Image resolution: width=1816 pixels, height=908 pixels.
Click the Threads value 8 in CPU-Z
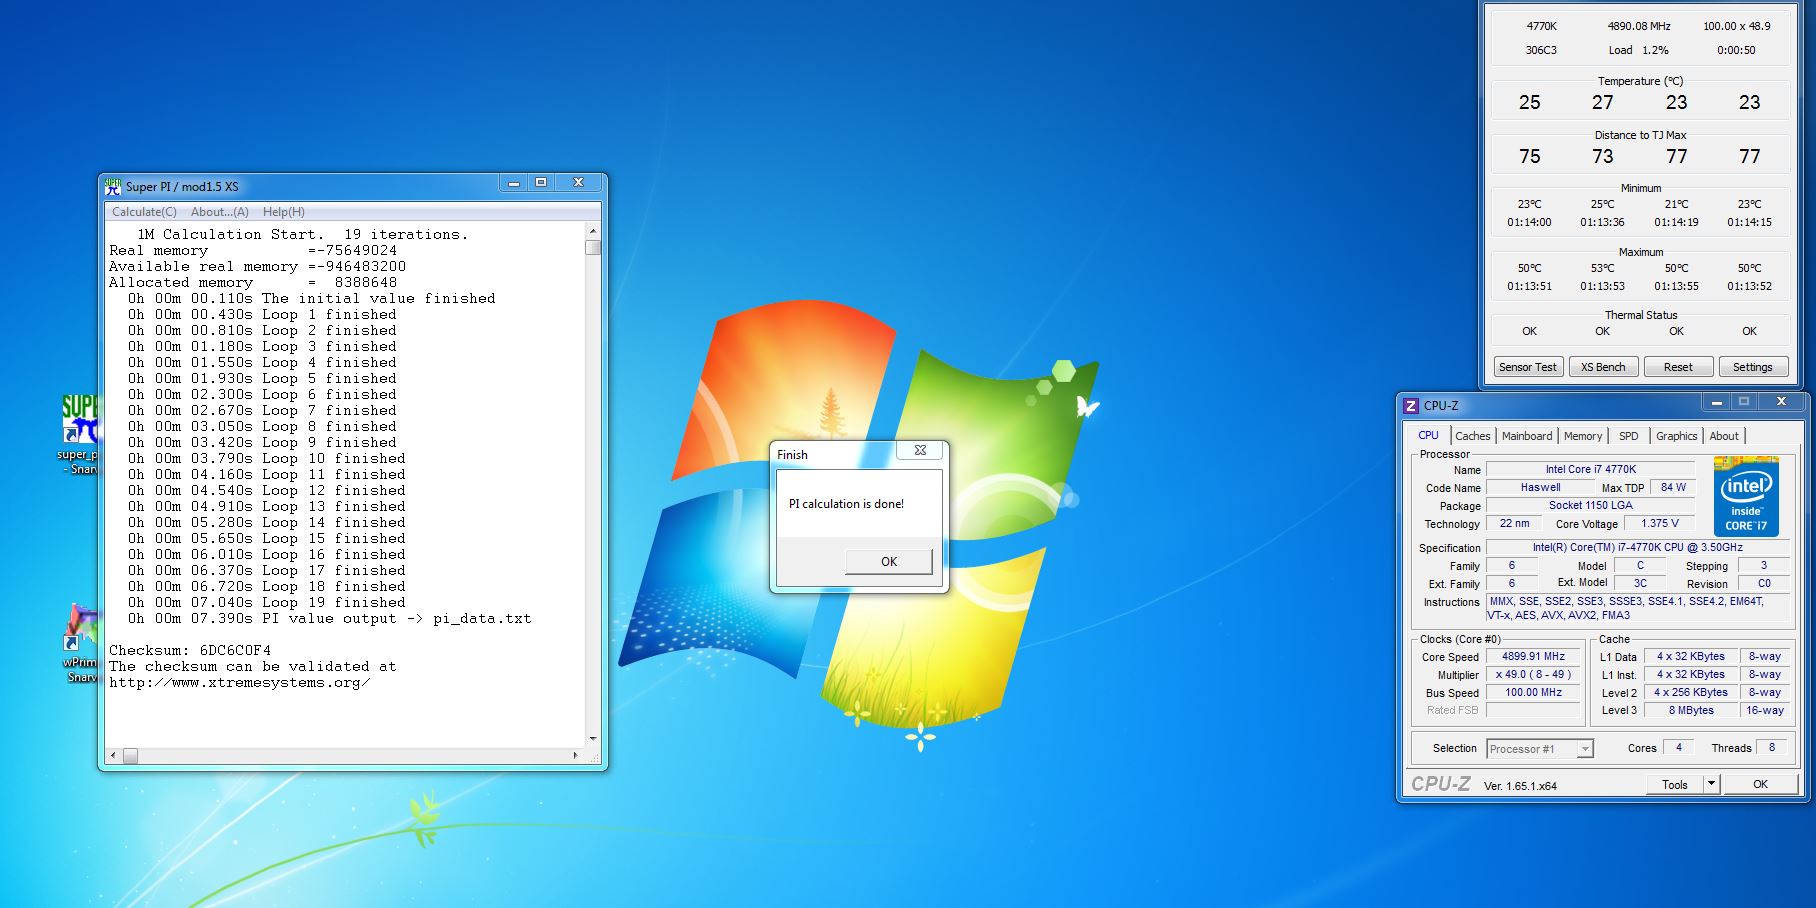point(1772,747)
